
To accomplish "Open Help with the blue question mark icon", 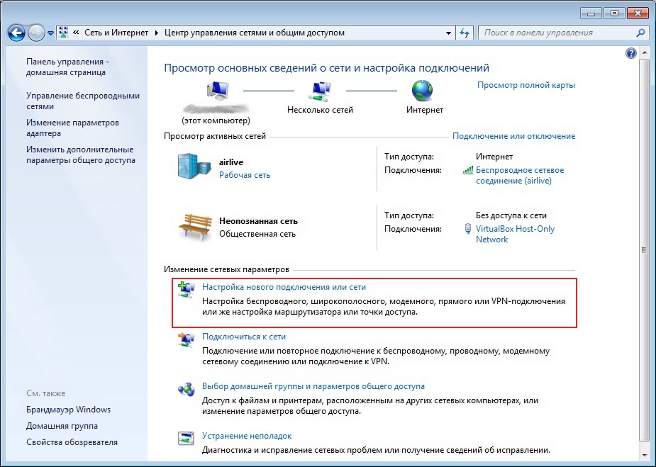I will [631, 53].
